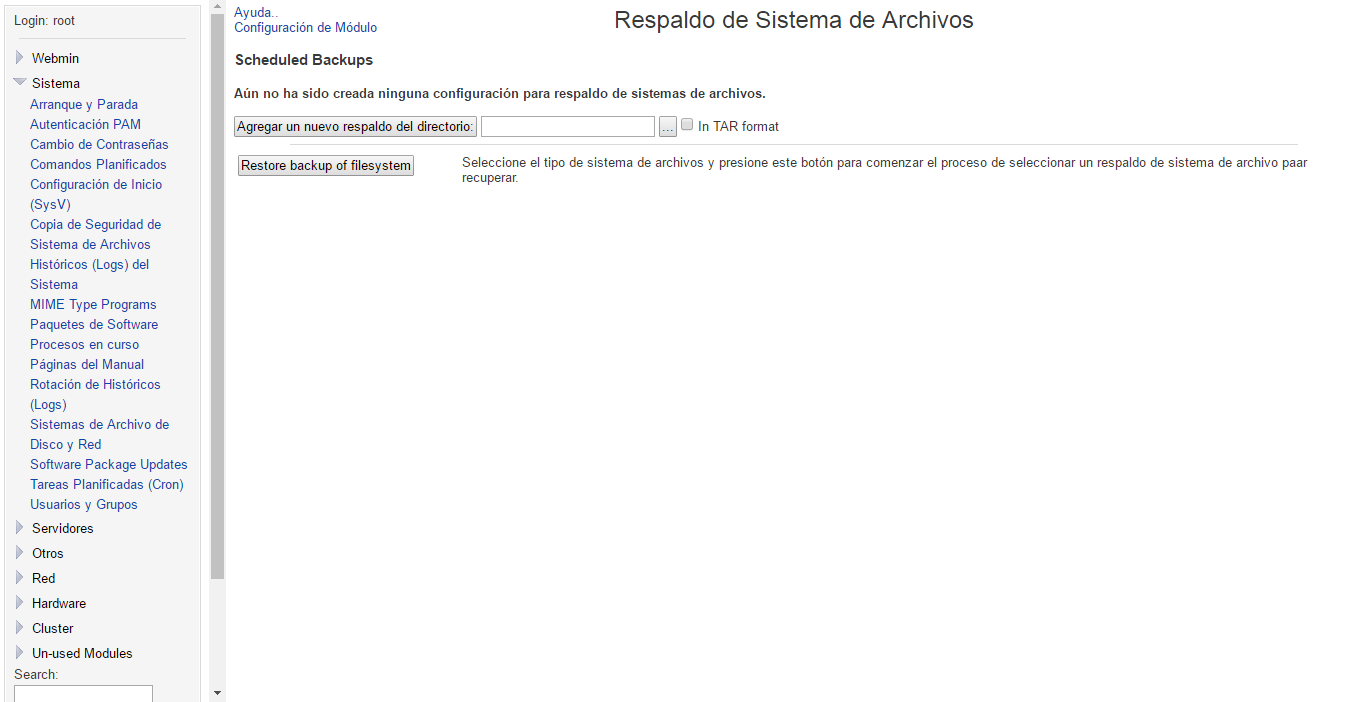The width and height of the screenshot is (1359, 702).
Task: Click the Un-used Modules arrow icon
Action: (19, 653)
